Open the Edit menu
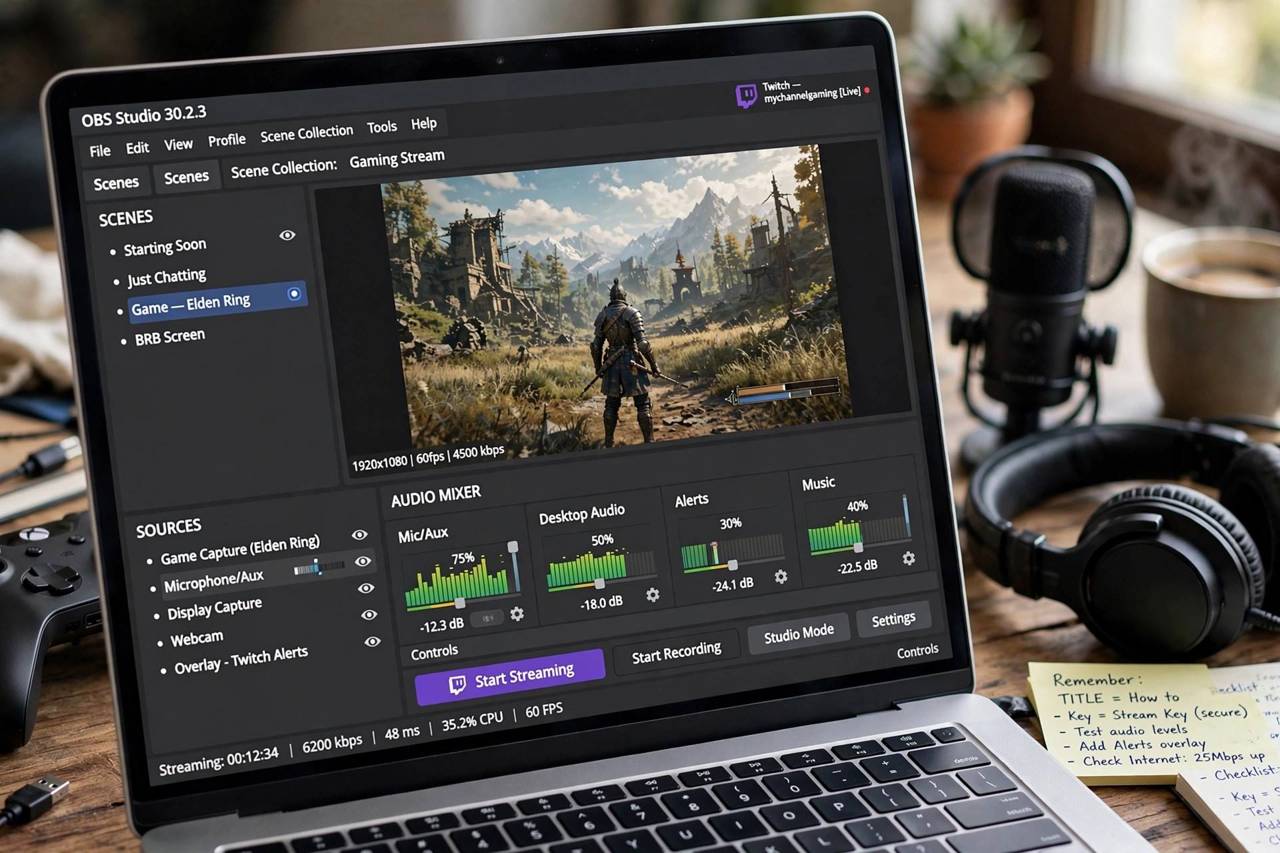The width and height of the screenshot is (1280, 853). [x=137, y=148]
